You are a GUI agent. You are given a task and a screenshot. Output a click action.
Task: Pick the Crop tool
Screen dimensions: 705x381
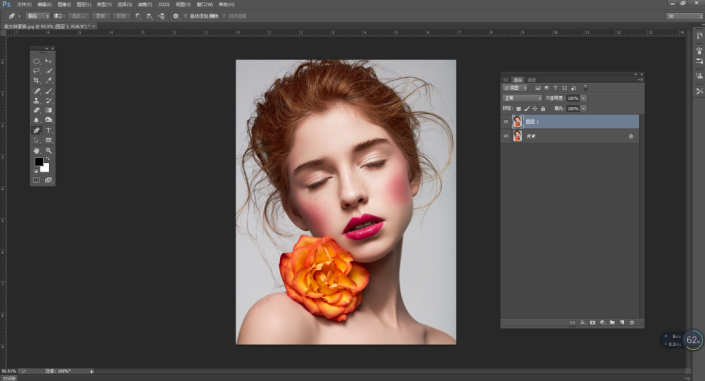pyautogui.click(x=36, y=81)
